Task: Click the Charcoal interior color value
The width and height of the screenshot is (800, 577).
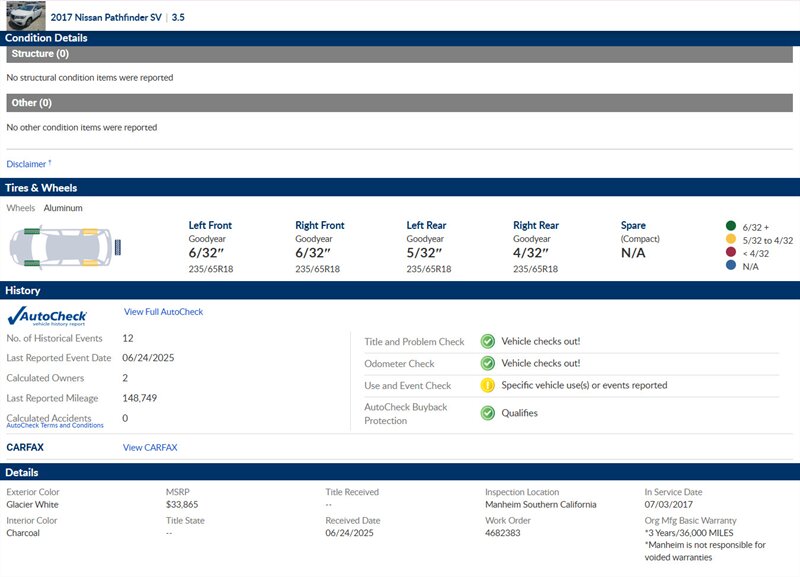Action: coord(23,533)
